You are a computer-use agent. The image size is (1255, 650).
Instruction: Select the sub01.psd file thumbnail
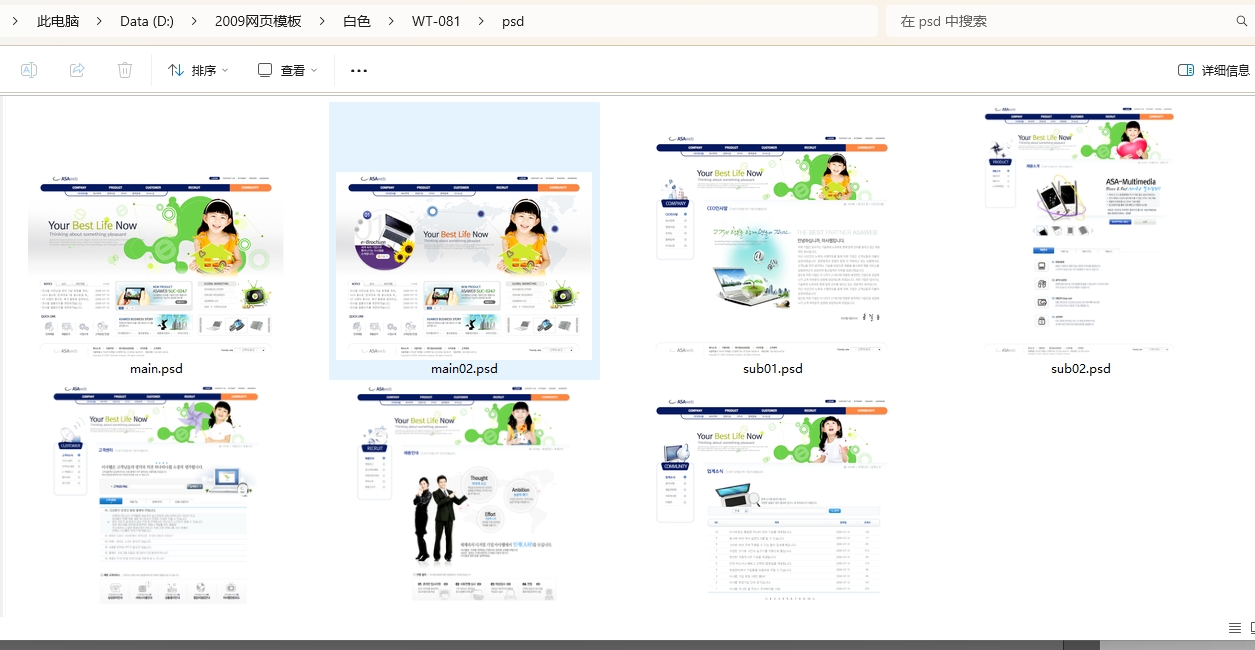[x=772, y=245]
